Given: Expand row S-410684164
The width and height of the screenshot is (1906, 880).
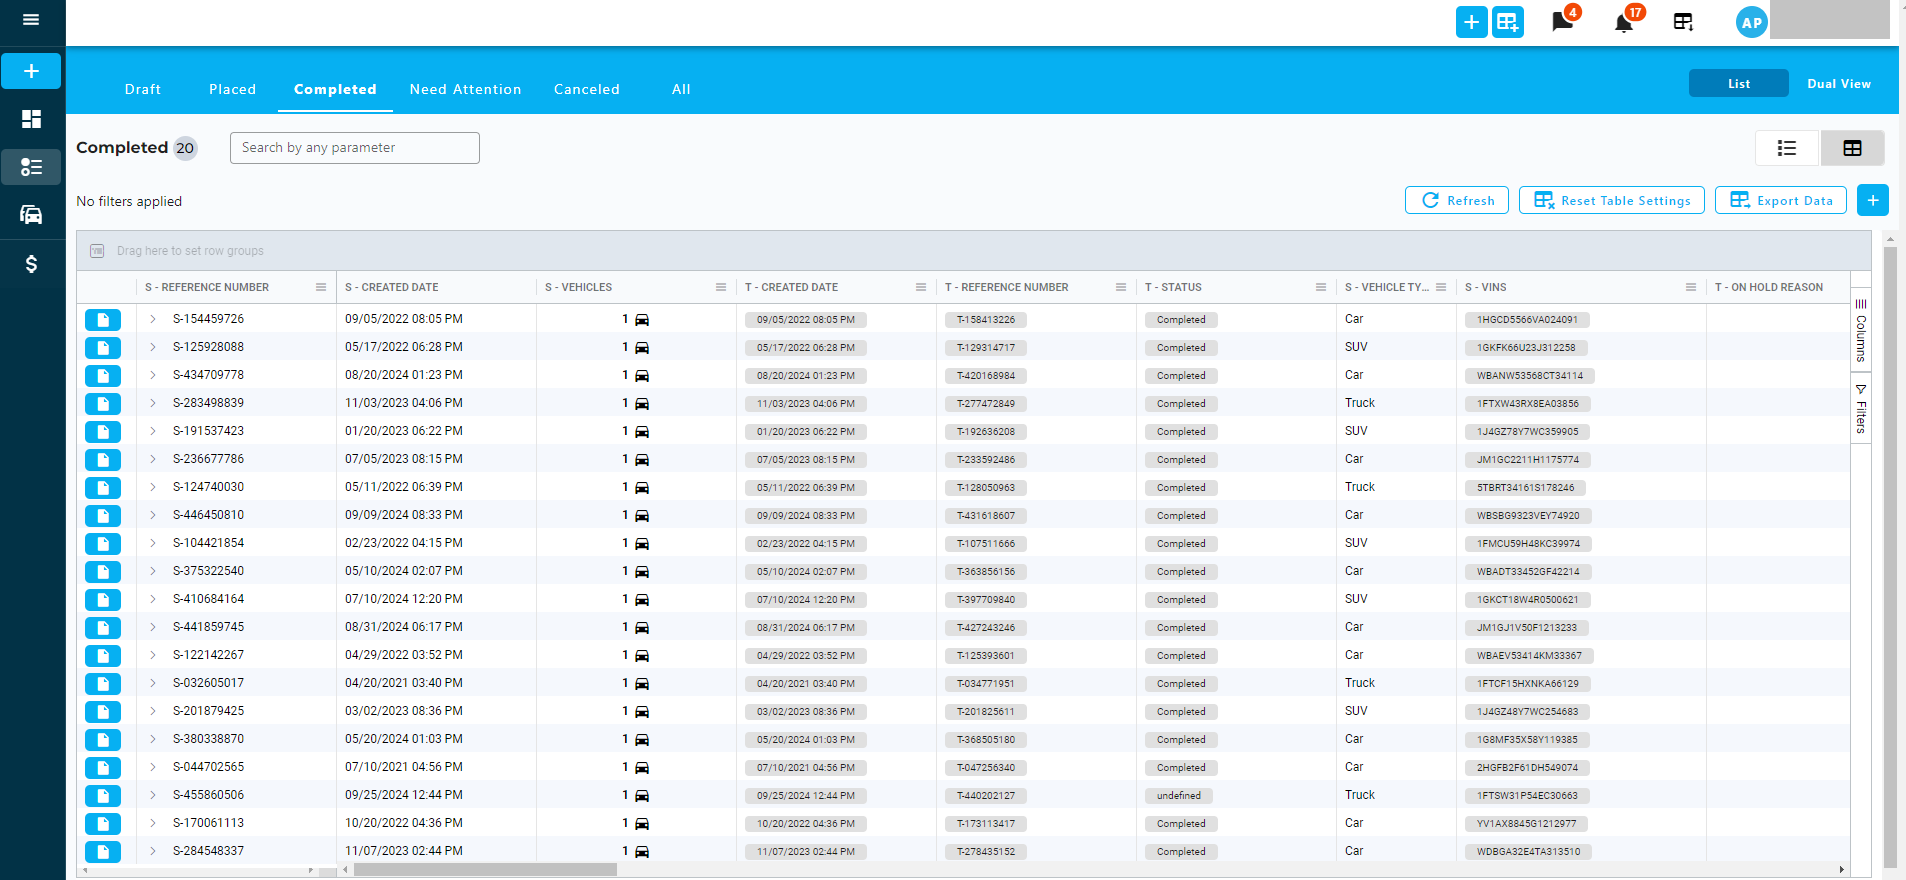Looking at the screenshot, I should coord(153,599).
